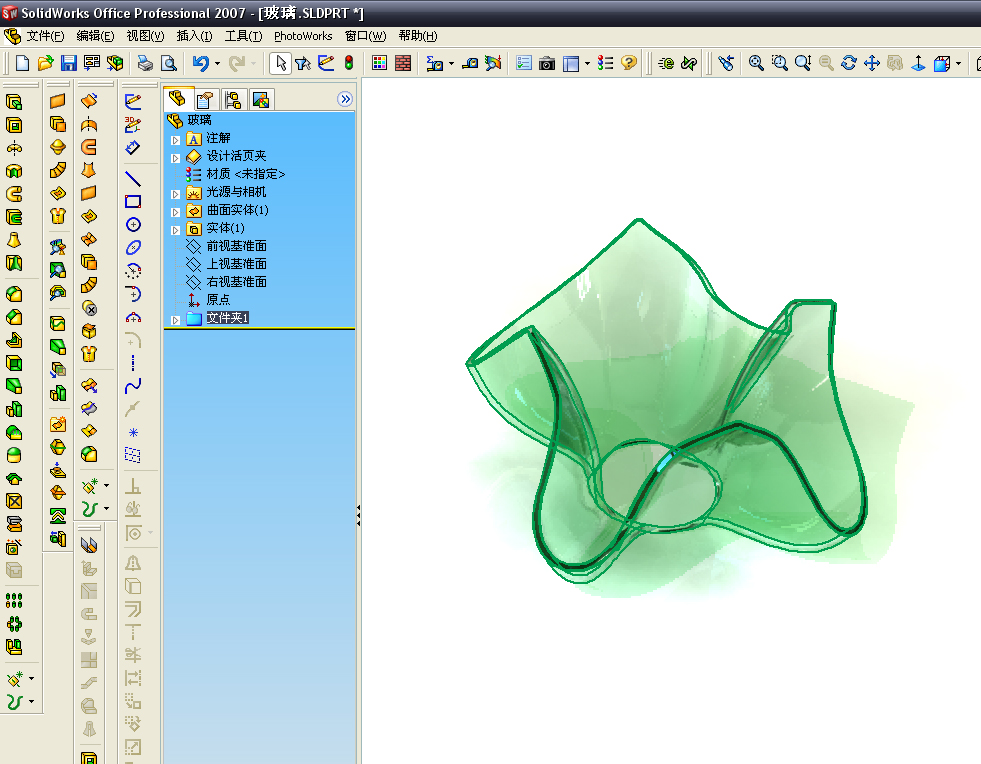The width and height of the screenshot is (981, 764).
Task: Expand the 光源与相机 tree node
Action: tap(176, 194)
